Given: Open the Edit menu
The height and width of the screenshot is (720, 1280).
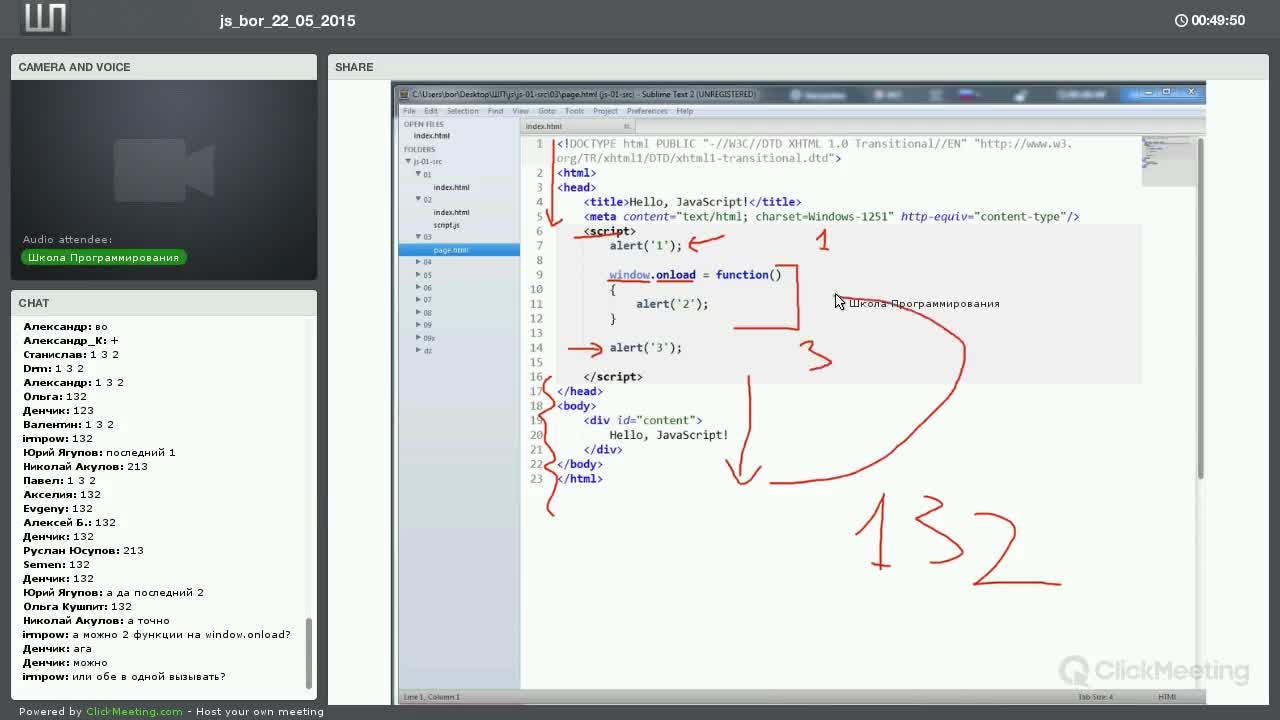Looking at the screenshot, I should tap(431, 111).
